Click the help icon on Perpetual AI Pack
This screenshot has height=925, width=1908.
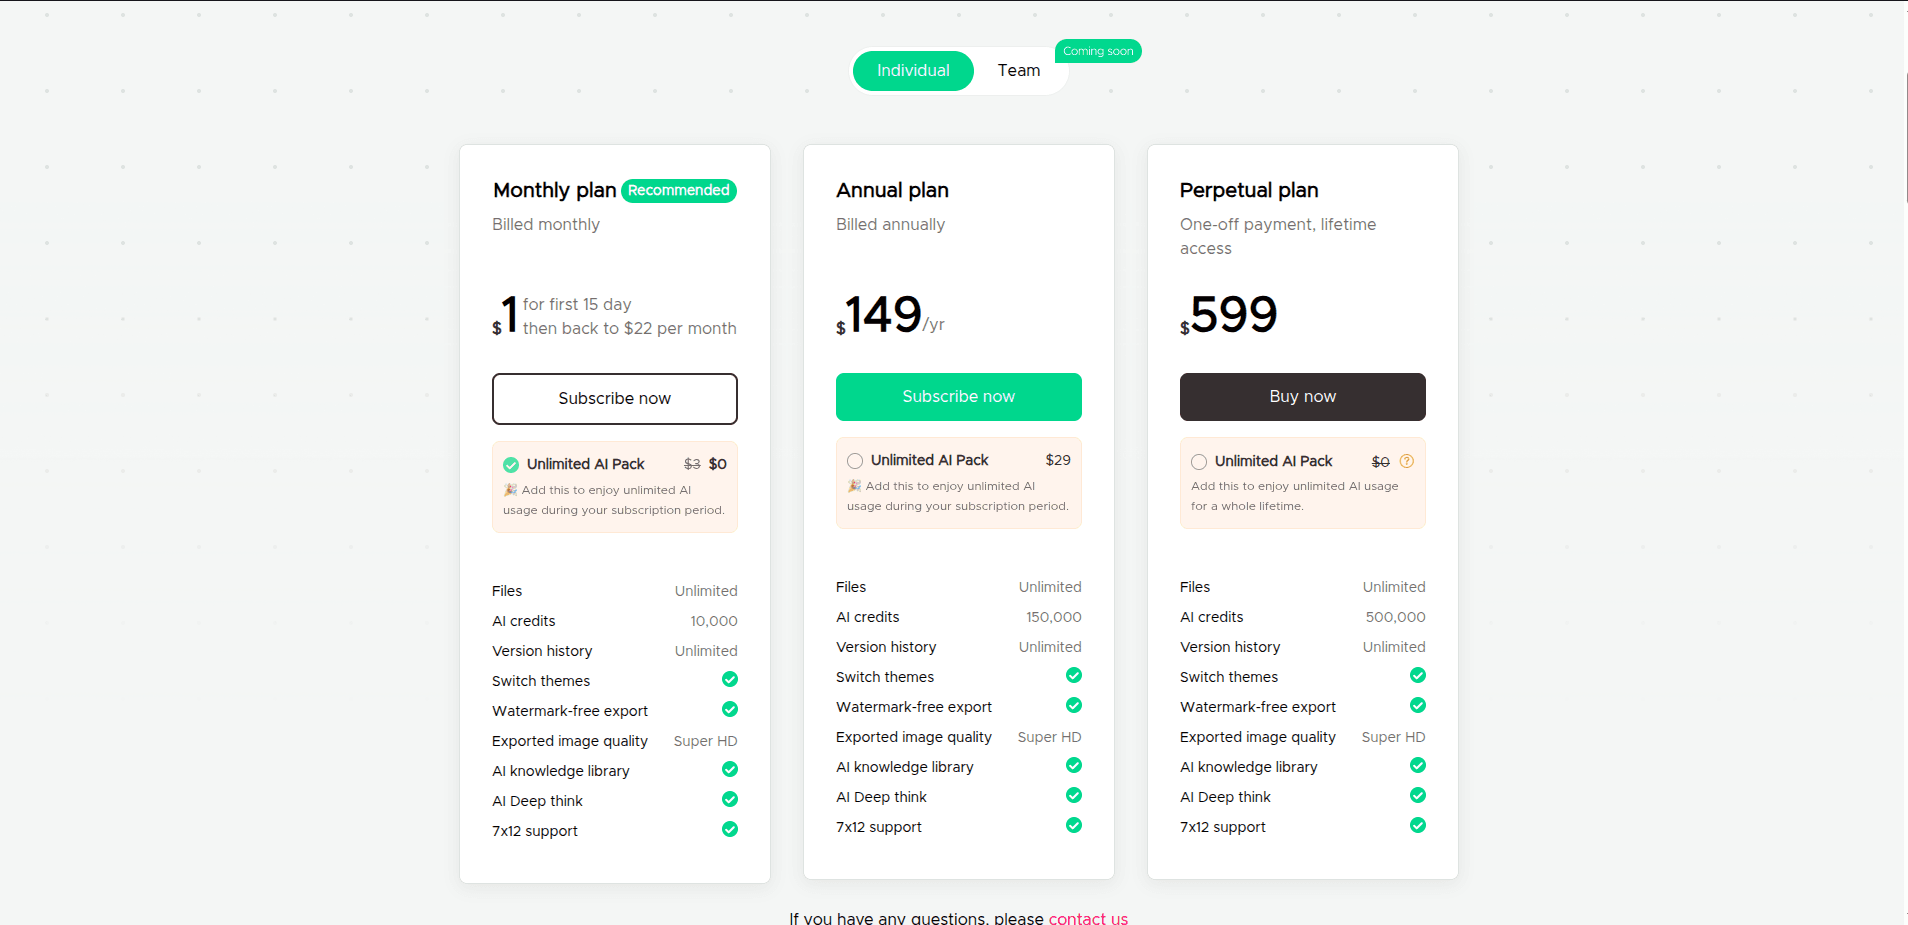[x=1407, y=461]
